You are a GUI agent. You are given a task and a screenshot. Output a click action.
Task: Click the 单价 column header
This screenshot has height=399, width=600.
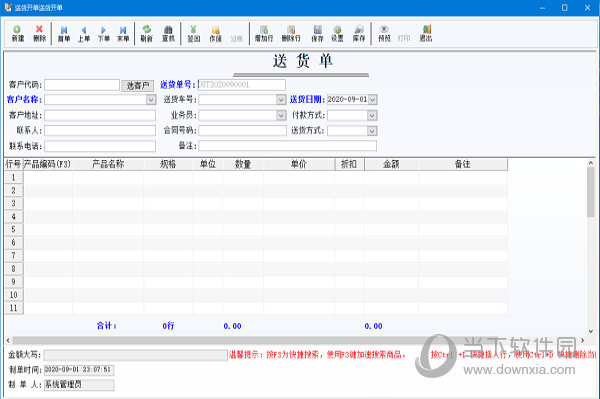click(299, 164)
